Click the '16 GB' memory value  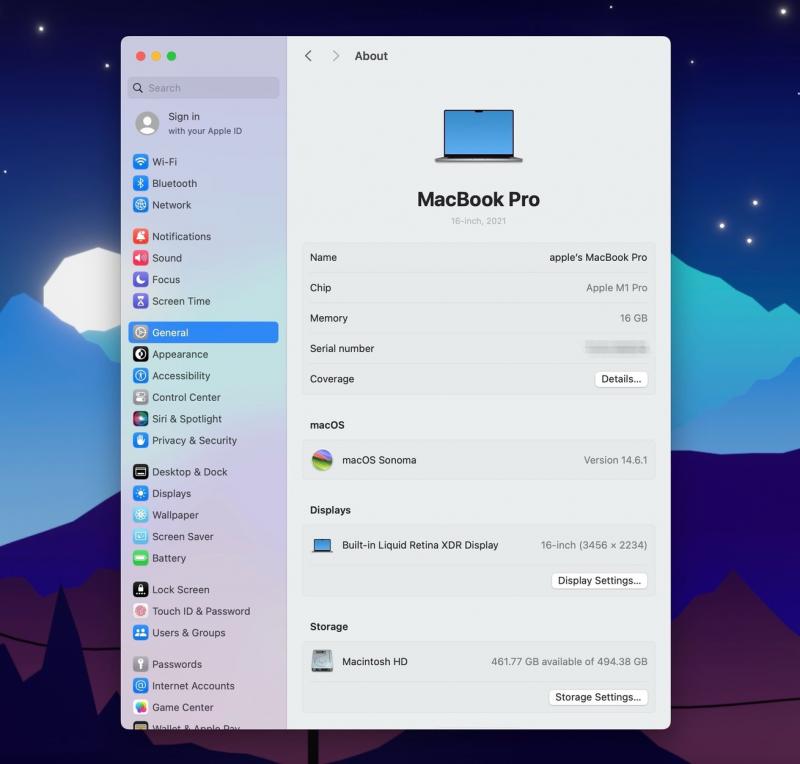[x=633, y=318]
